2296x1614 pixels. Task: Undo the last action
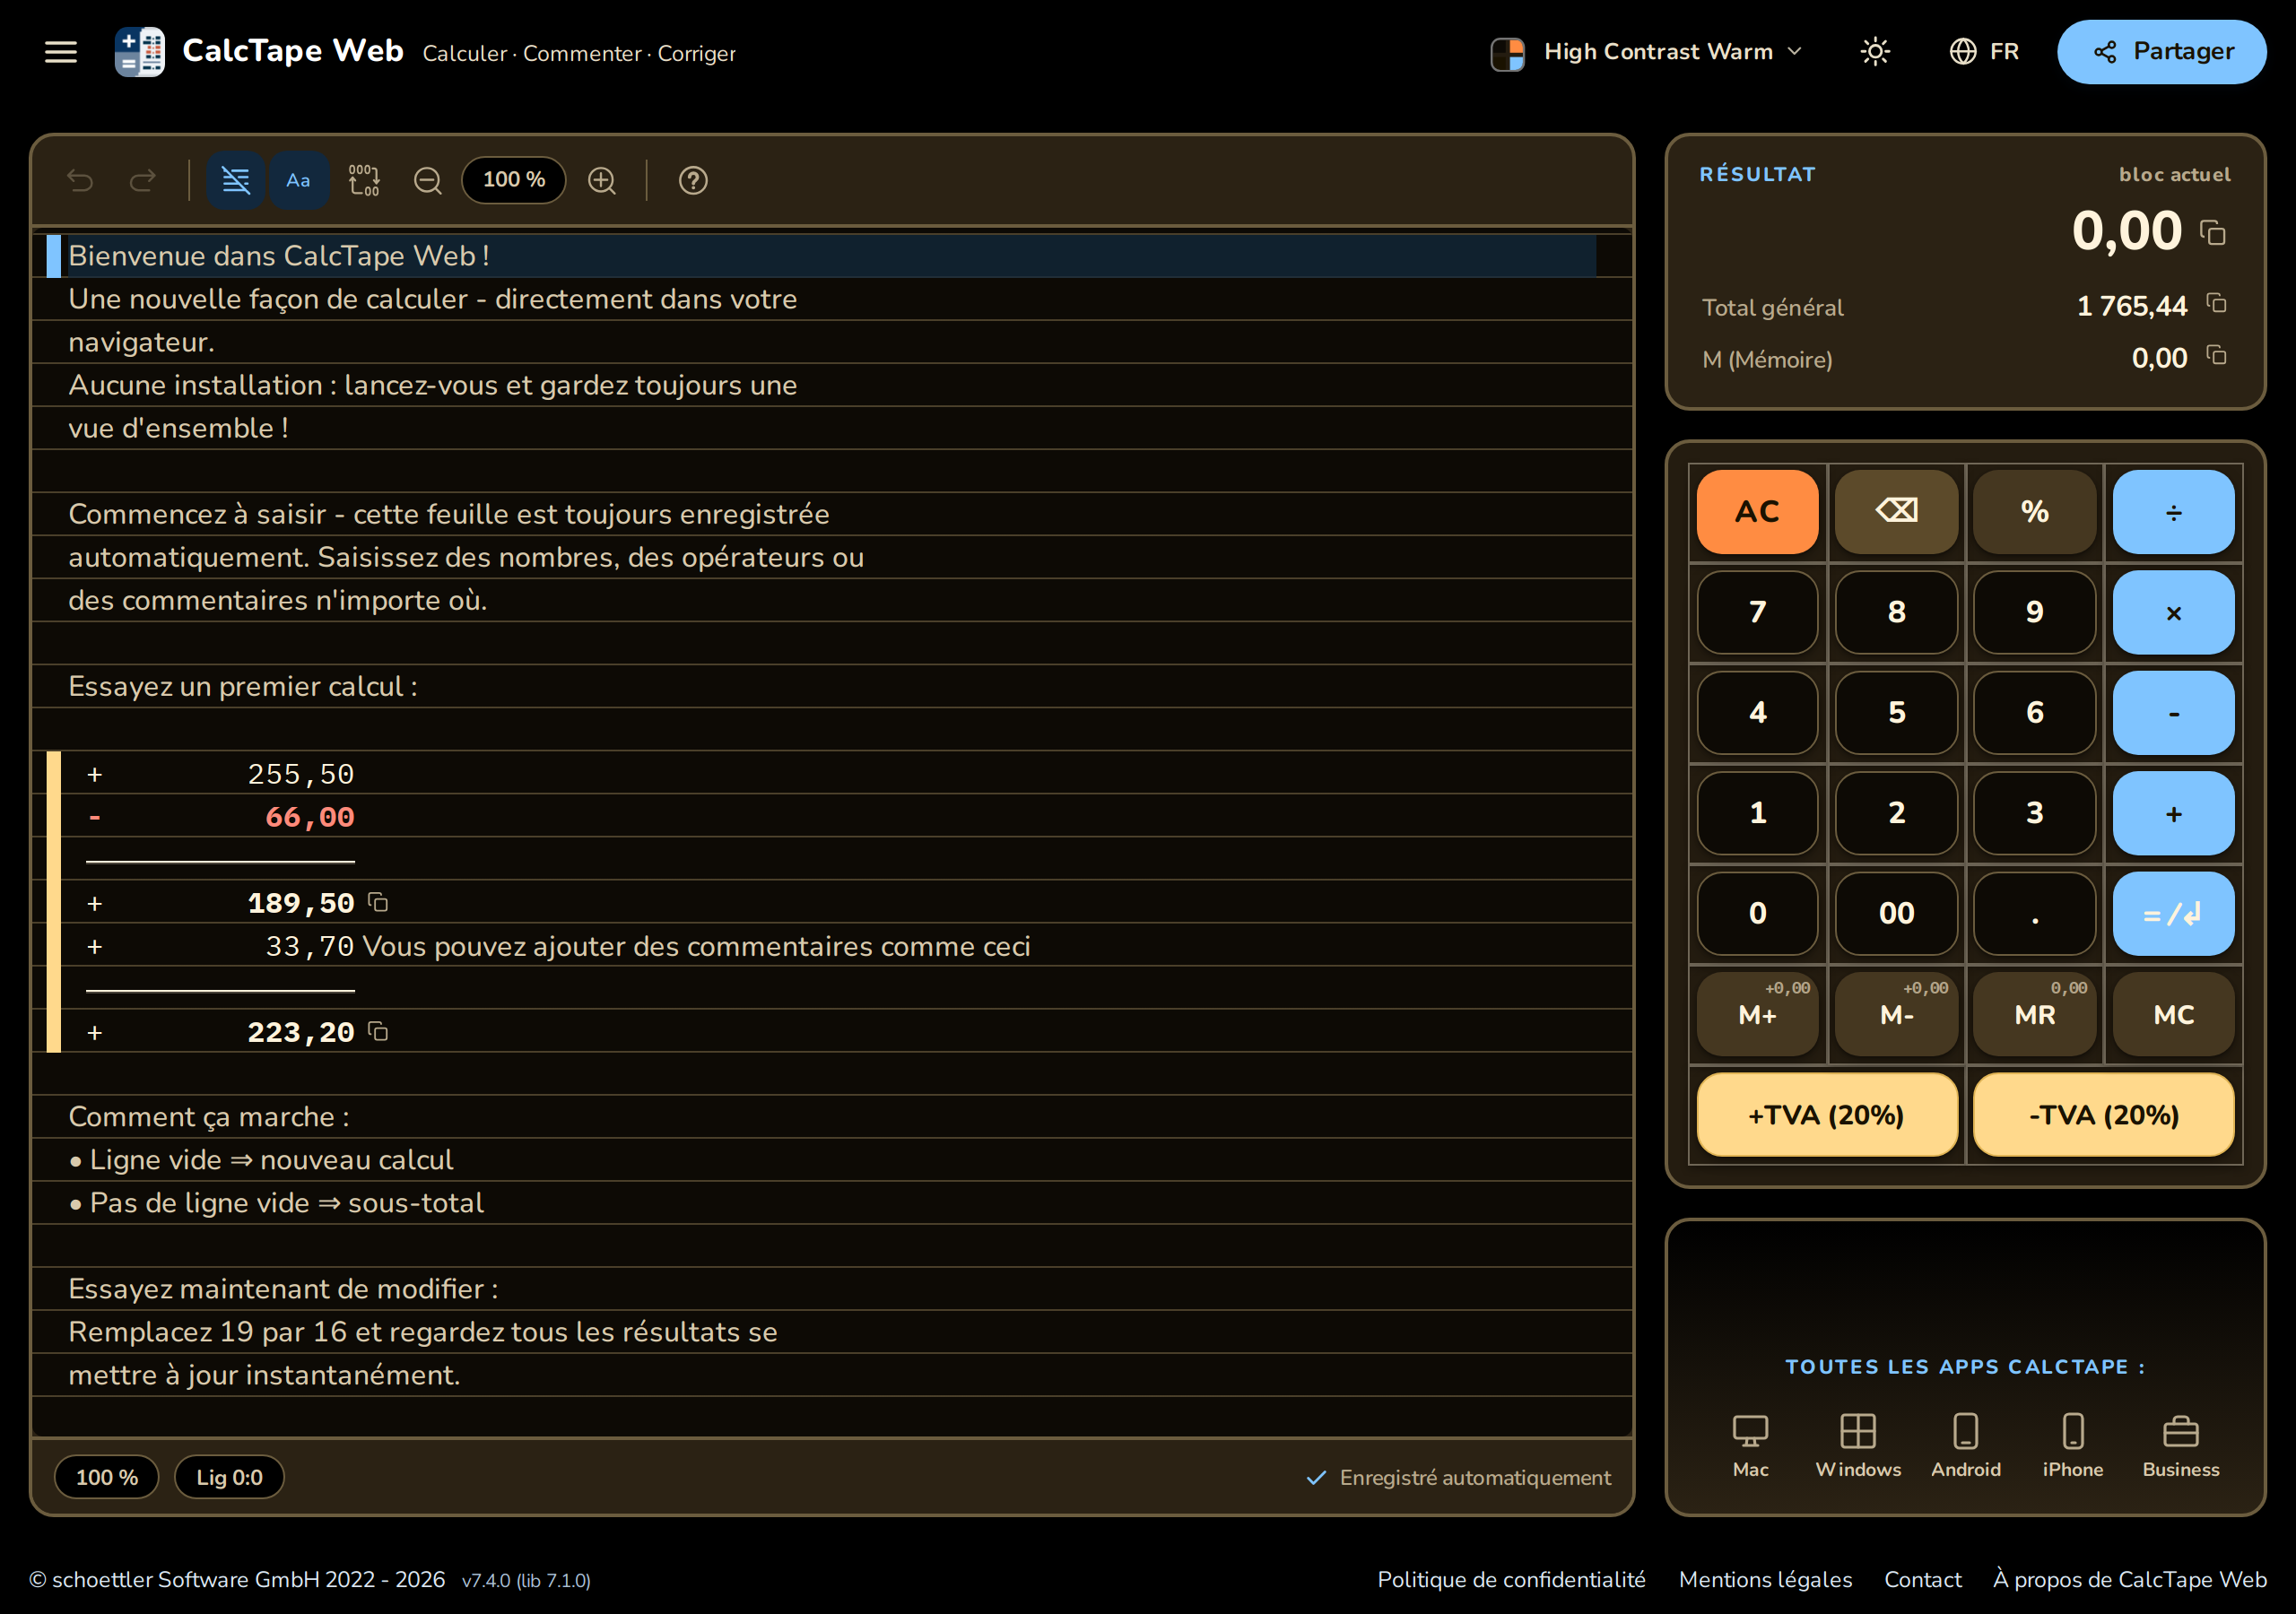[80, 180]
